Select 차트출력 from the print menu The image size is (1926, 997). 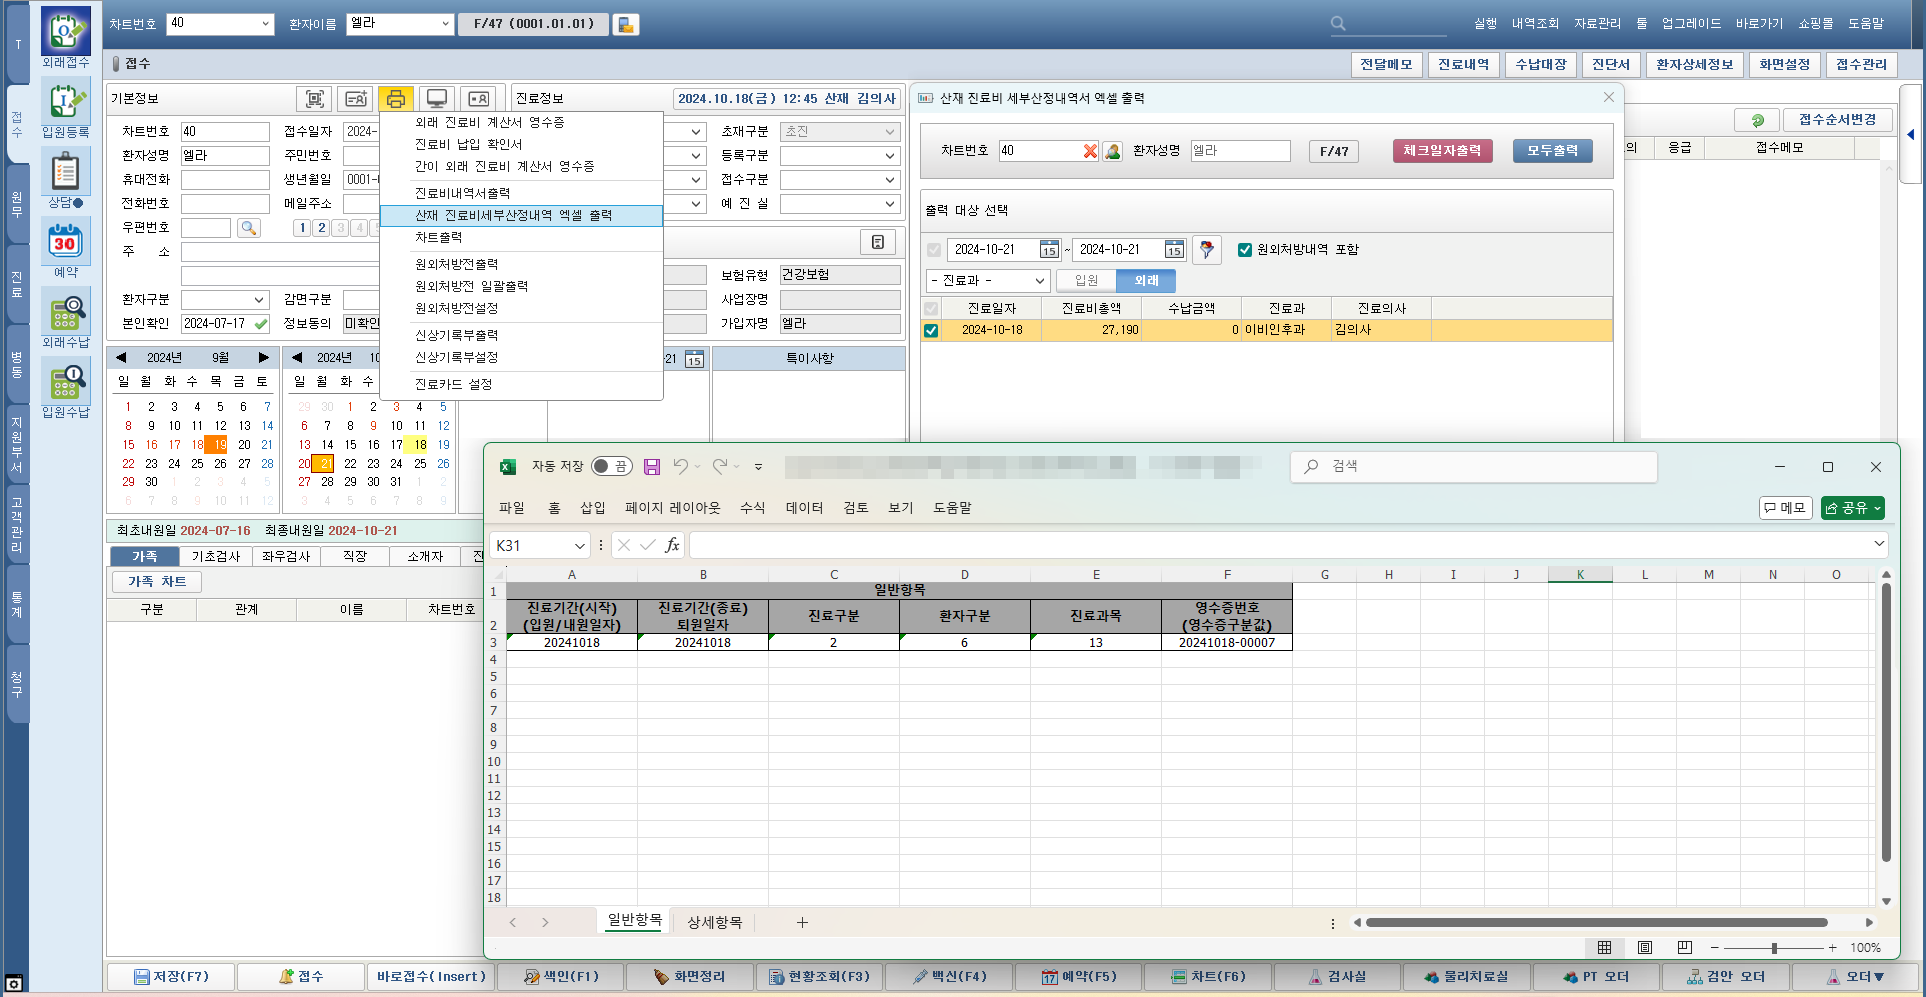click(439, 238)
